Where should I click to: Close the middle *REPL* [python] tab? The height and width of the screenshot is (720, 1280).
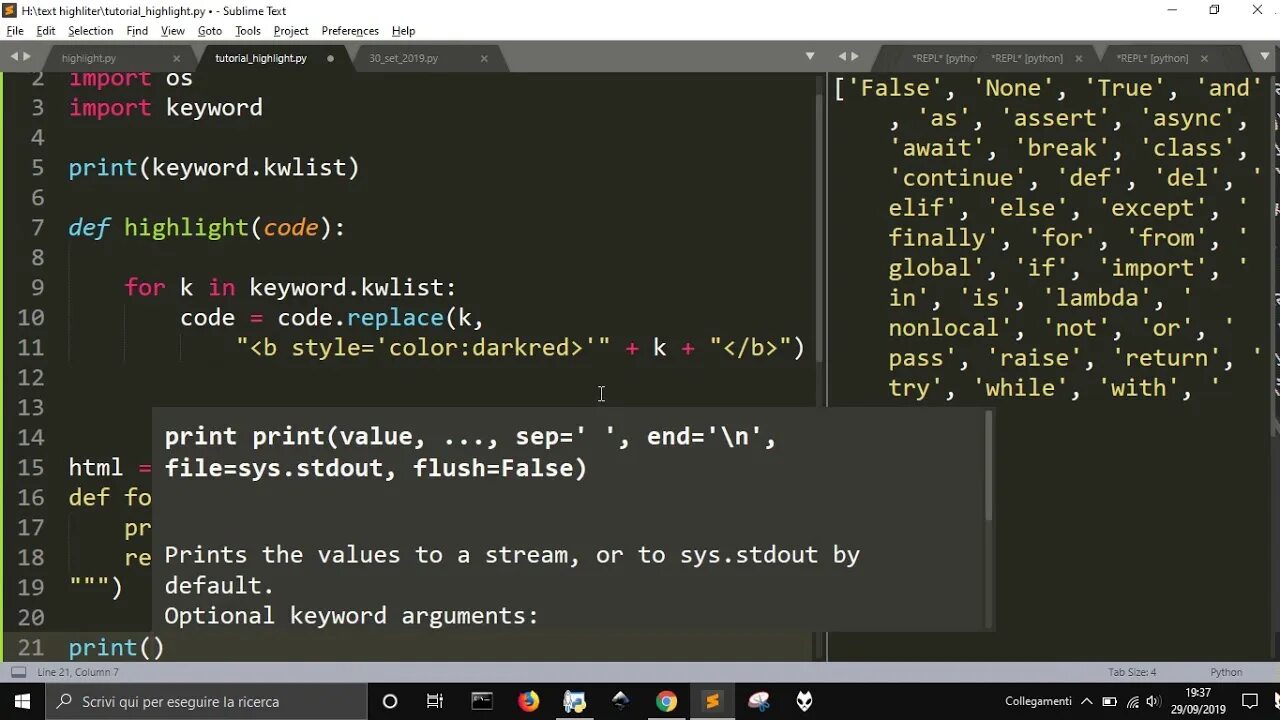pos(1080,58)
